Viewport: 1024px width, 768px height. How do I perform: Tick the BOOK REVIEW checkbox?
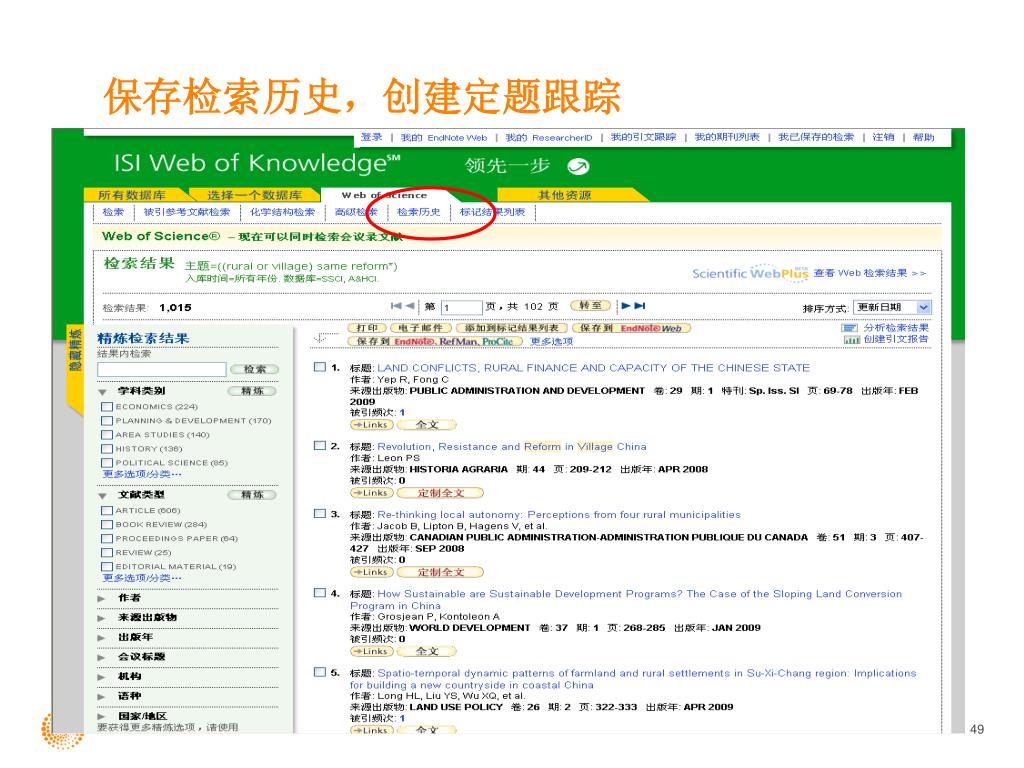[107, 524]
